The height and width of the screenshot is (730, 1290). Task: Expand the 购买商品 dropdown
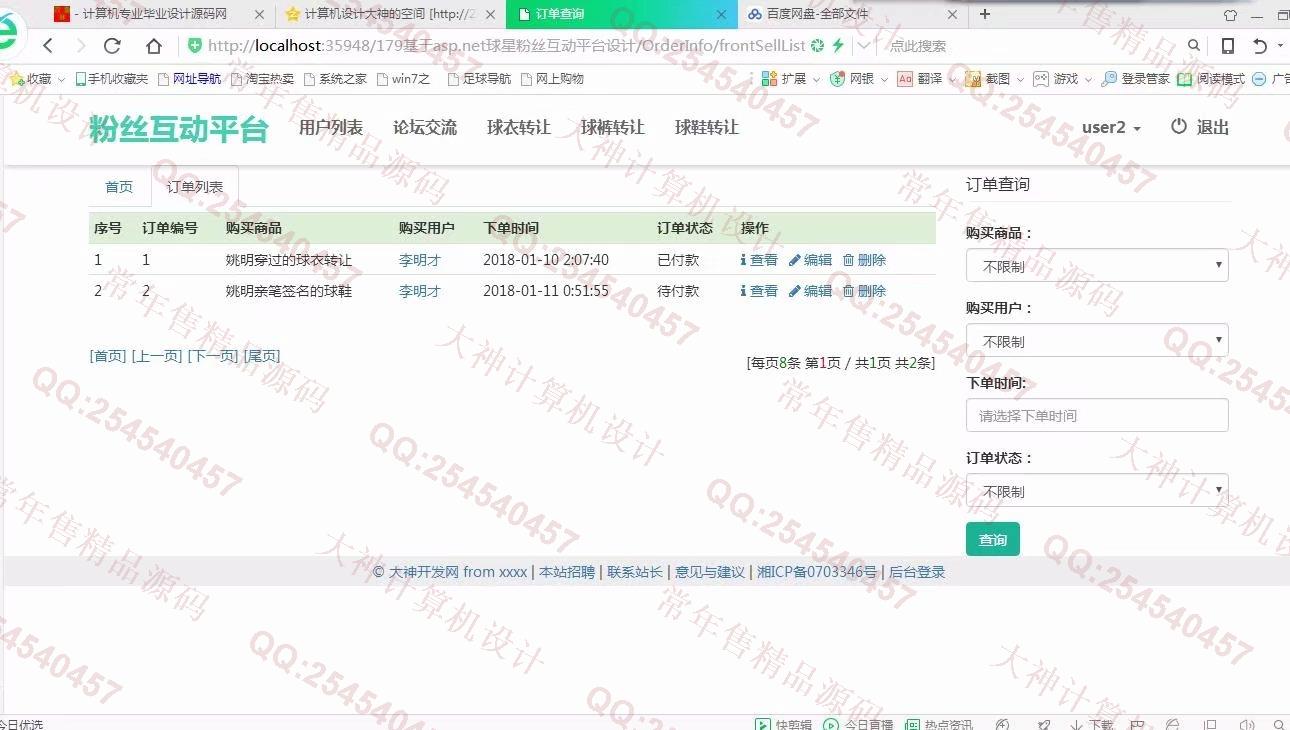pyautogui.click(x=1097, y=266)
